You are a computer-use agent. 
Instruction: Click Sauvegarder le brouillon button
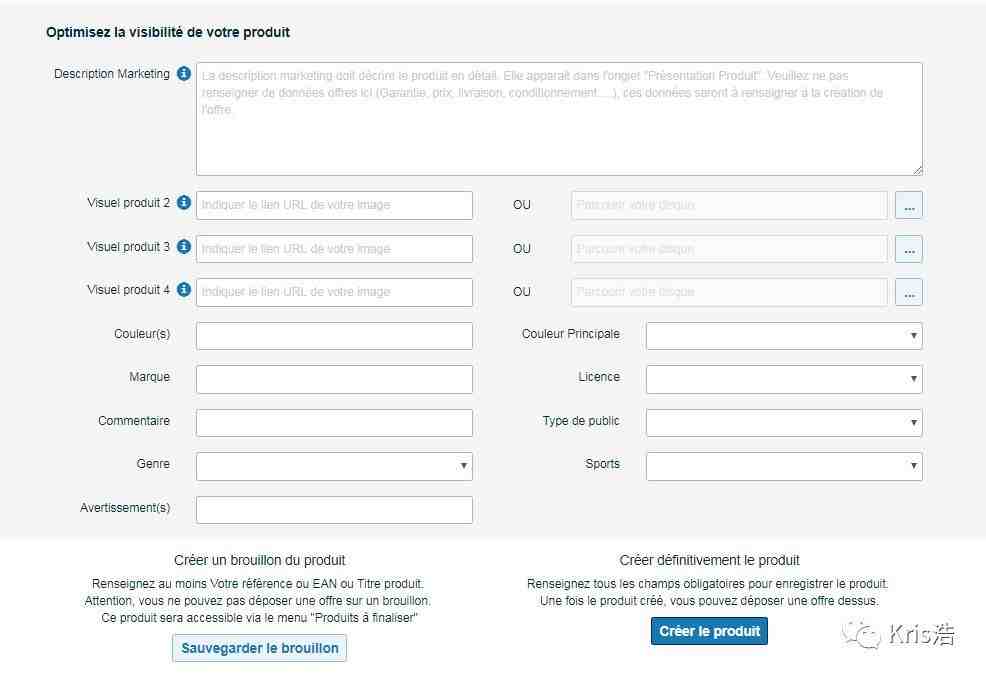click(x=260, y=648)
